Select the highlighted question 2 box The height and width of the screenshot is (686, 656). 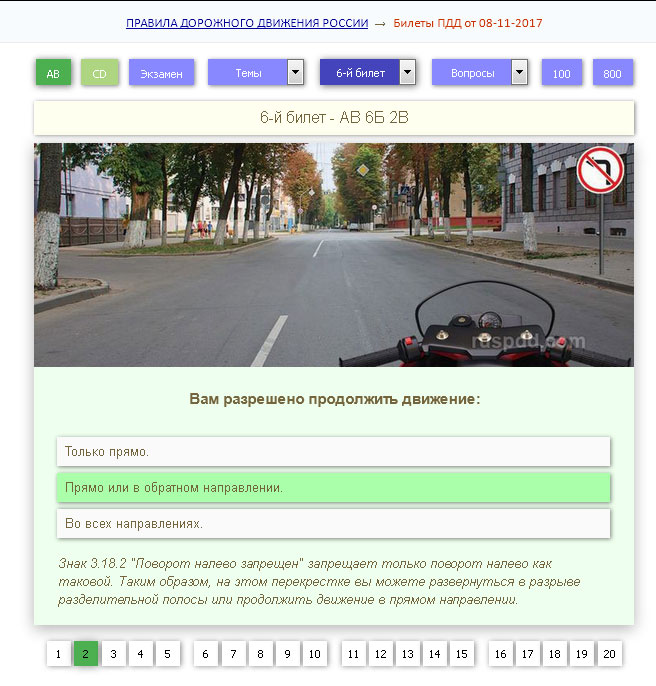click(x=85, y=654)
